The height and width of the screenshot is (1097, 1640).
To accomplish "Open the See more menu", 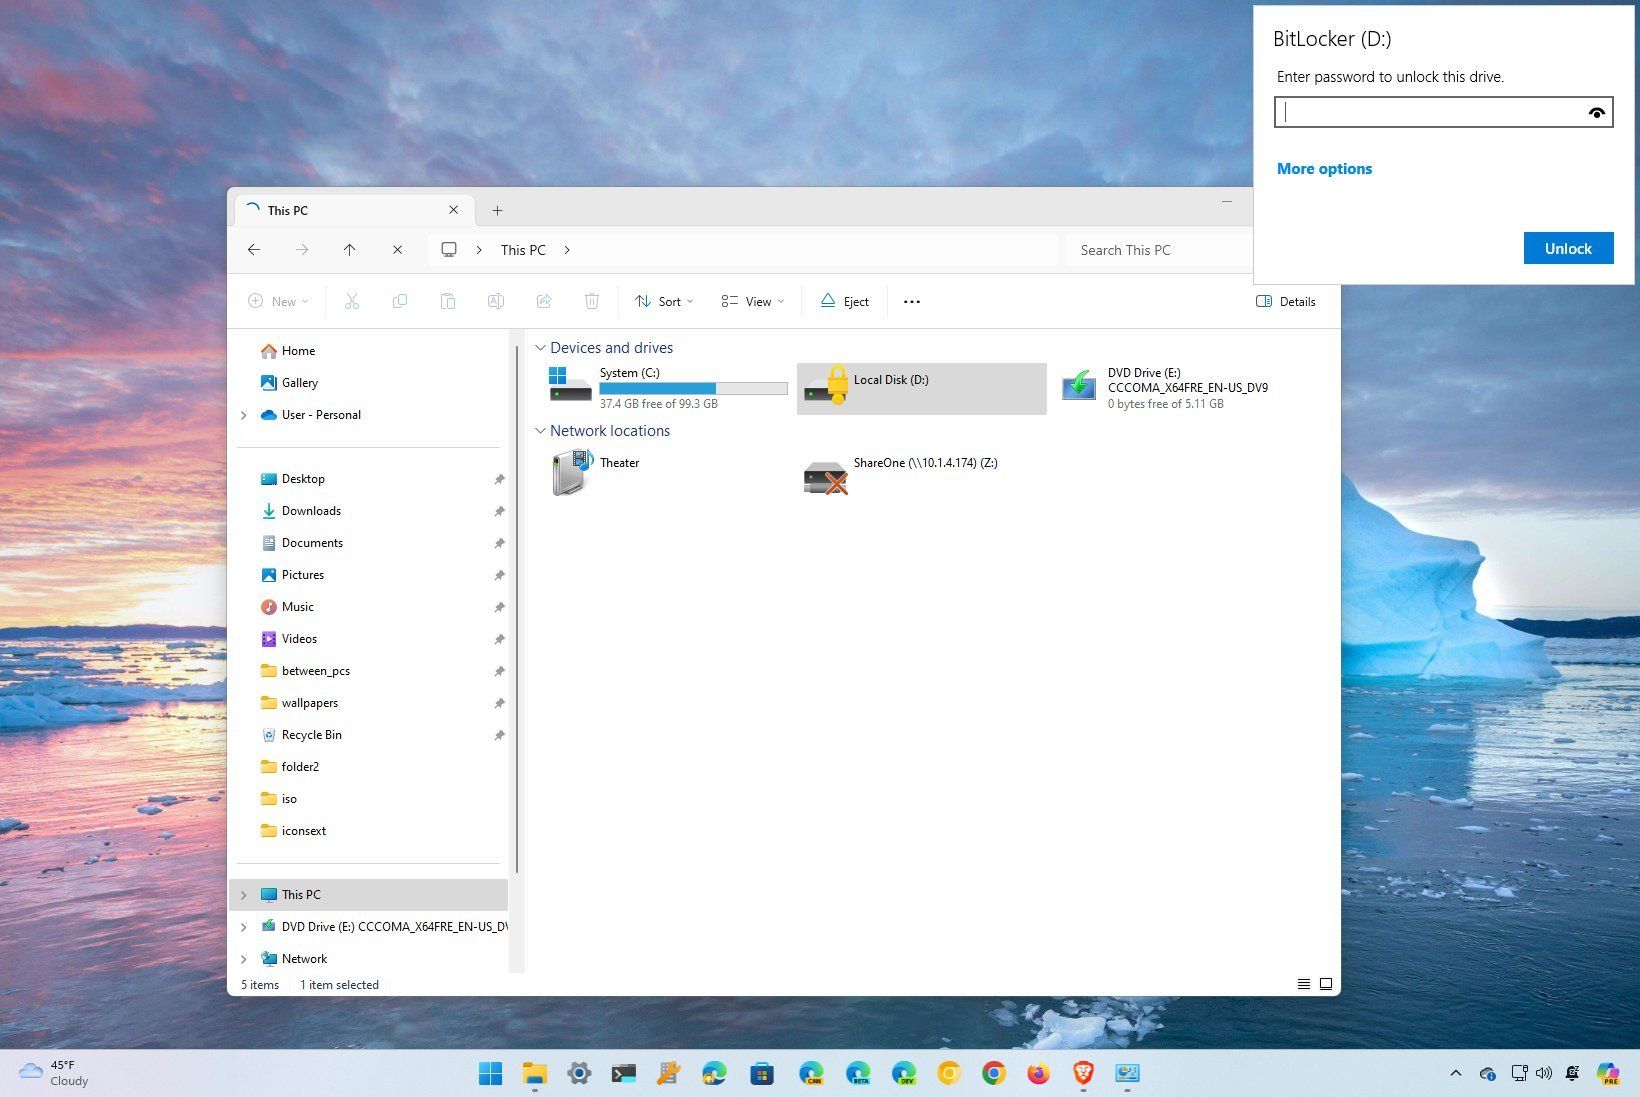I will (911, 301).
